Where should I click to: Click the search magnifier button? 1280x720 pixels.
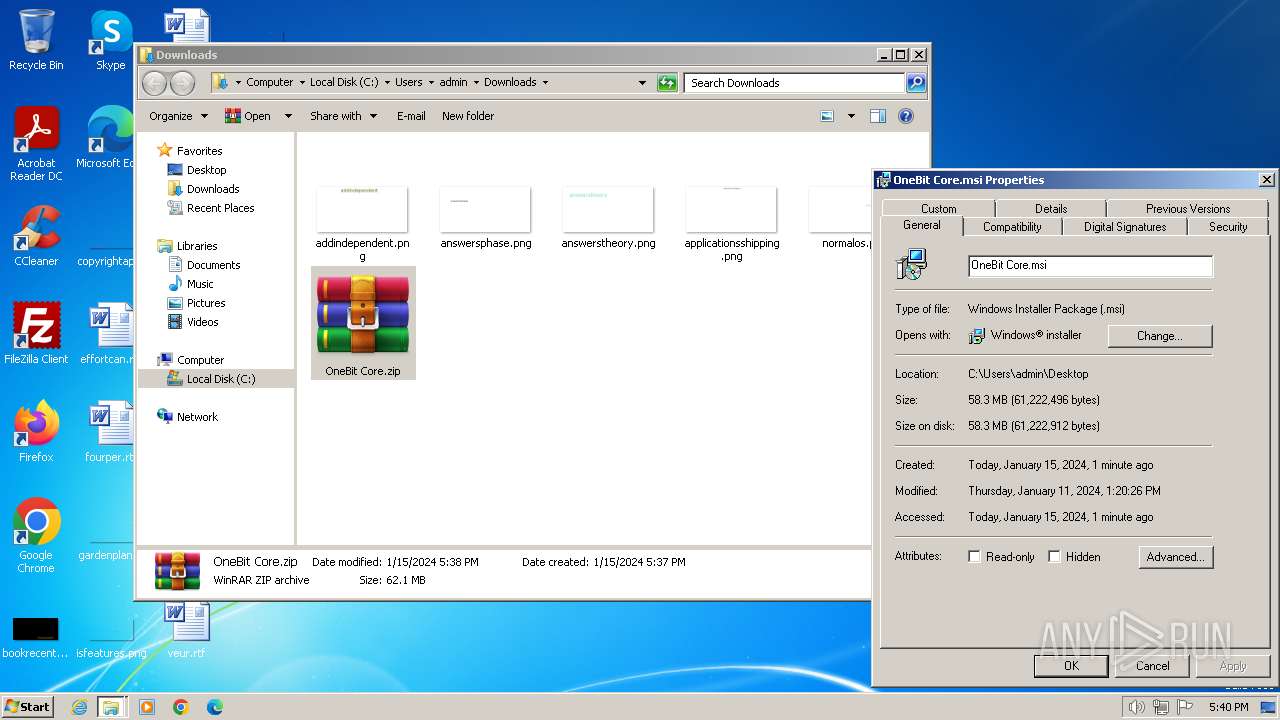point(916,83)
